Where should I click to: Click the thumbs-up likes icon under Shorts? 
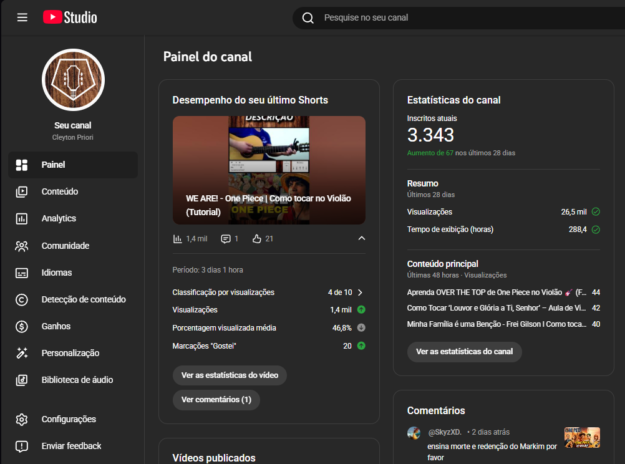point(257,239)
